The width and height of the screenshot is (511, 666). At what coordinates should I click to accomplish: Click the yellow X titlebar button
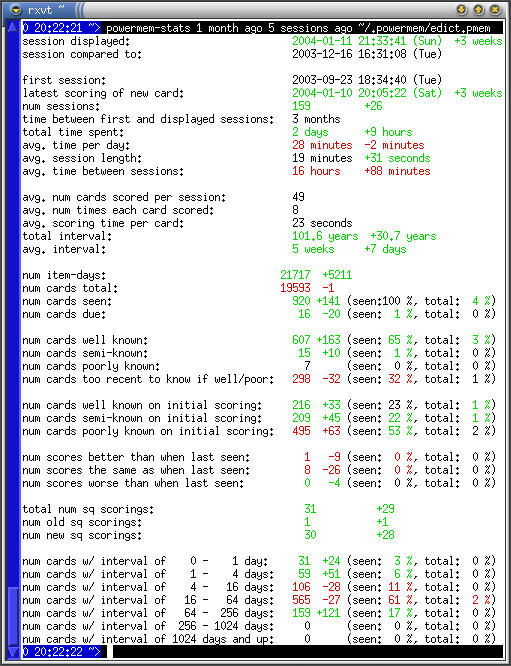point(495,9)
